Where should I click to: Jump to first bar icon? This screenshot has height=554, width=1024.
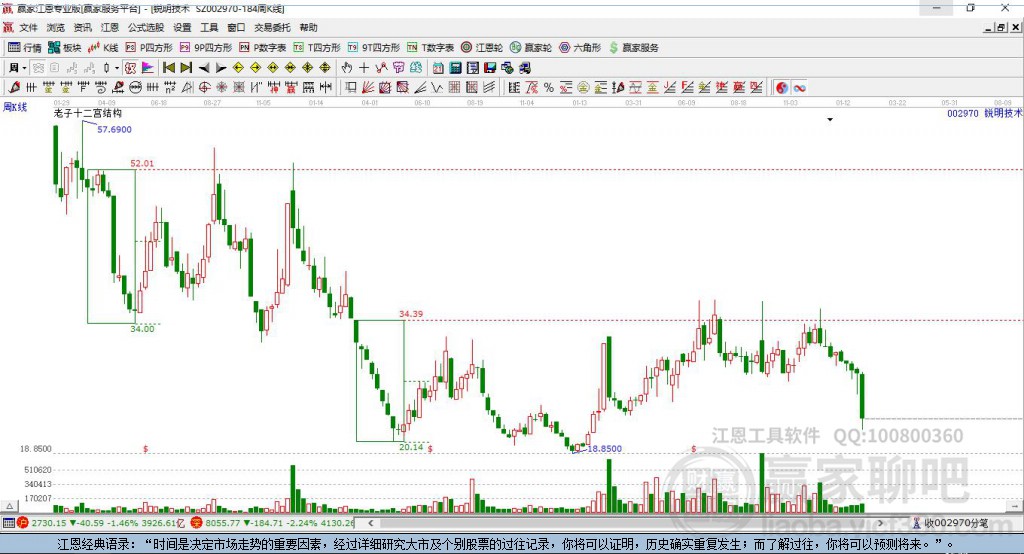pyautogui.click(x=168, y=68)
